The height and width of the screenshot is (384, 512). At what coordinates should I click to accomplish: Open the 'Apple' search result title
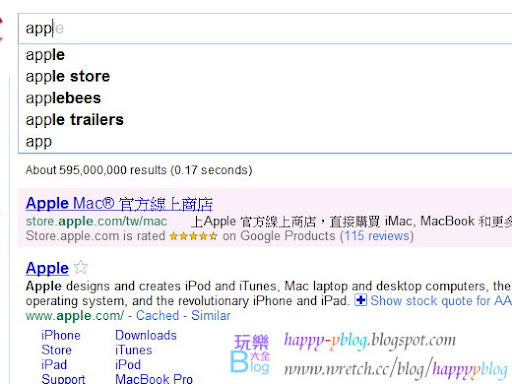(x=47, y=268)
